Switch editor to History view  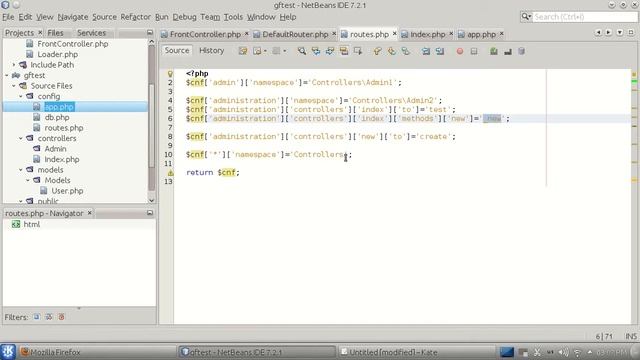211,50
